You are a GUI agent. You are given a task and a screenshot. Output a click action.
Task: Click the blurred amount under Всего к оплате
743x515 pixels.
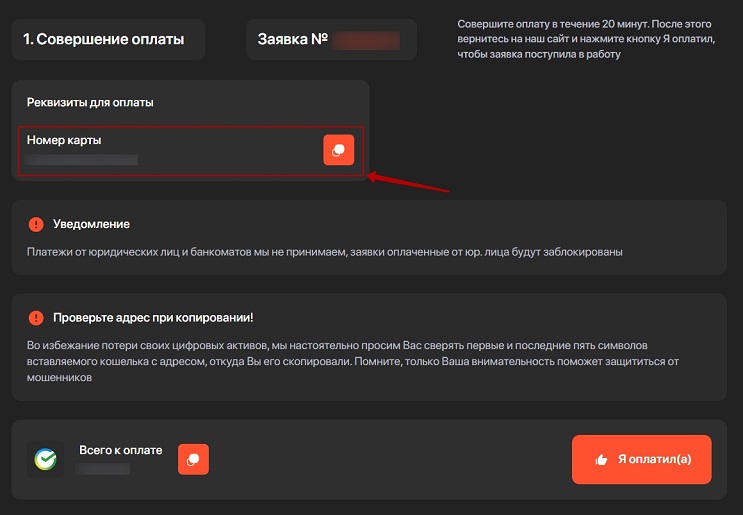[104, 468]
